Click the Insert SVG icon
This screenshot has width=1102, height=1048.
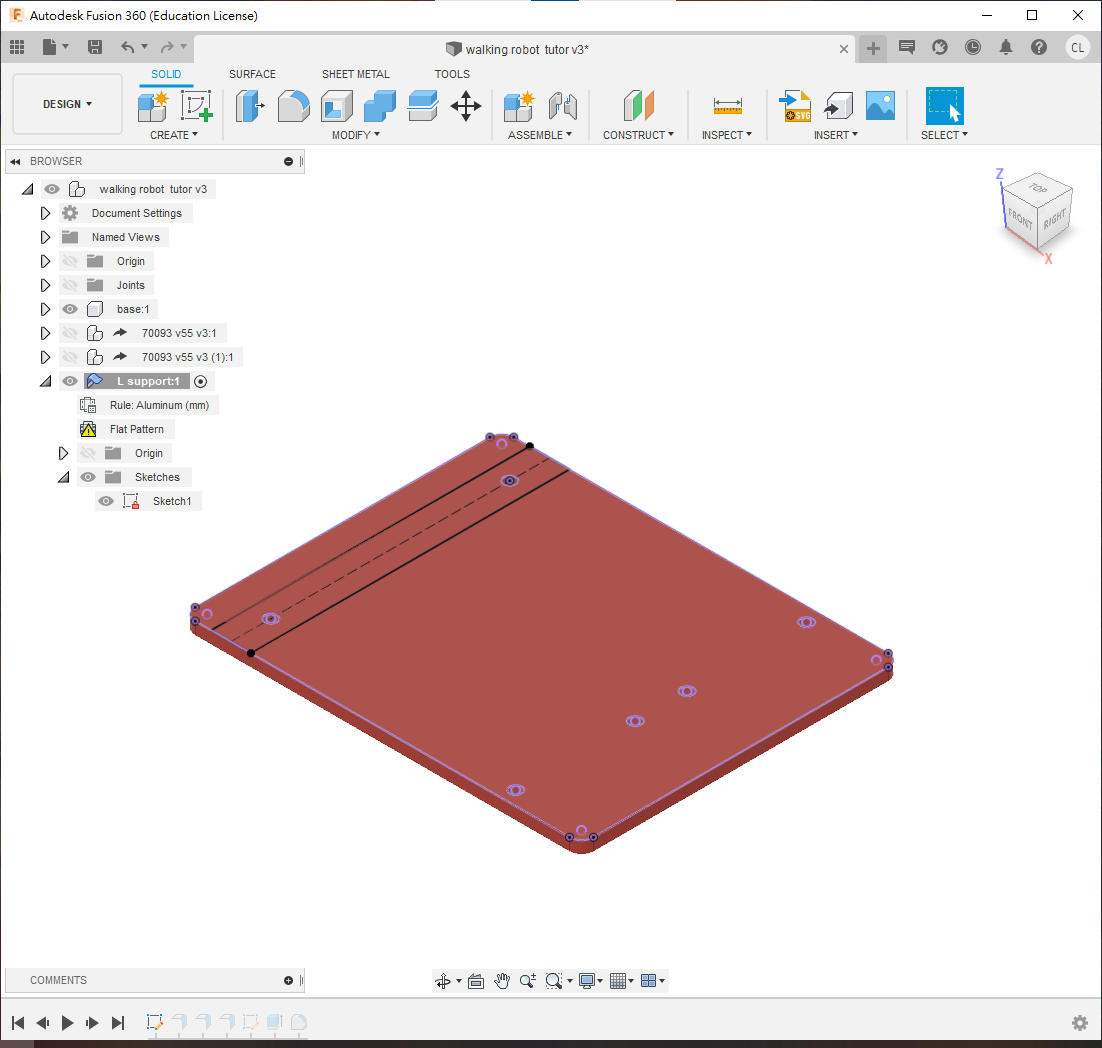click(x=796, y=105)
